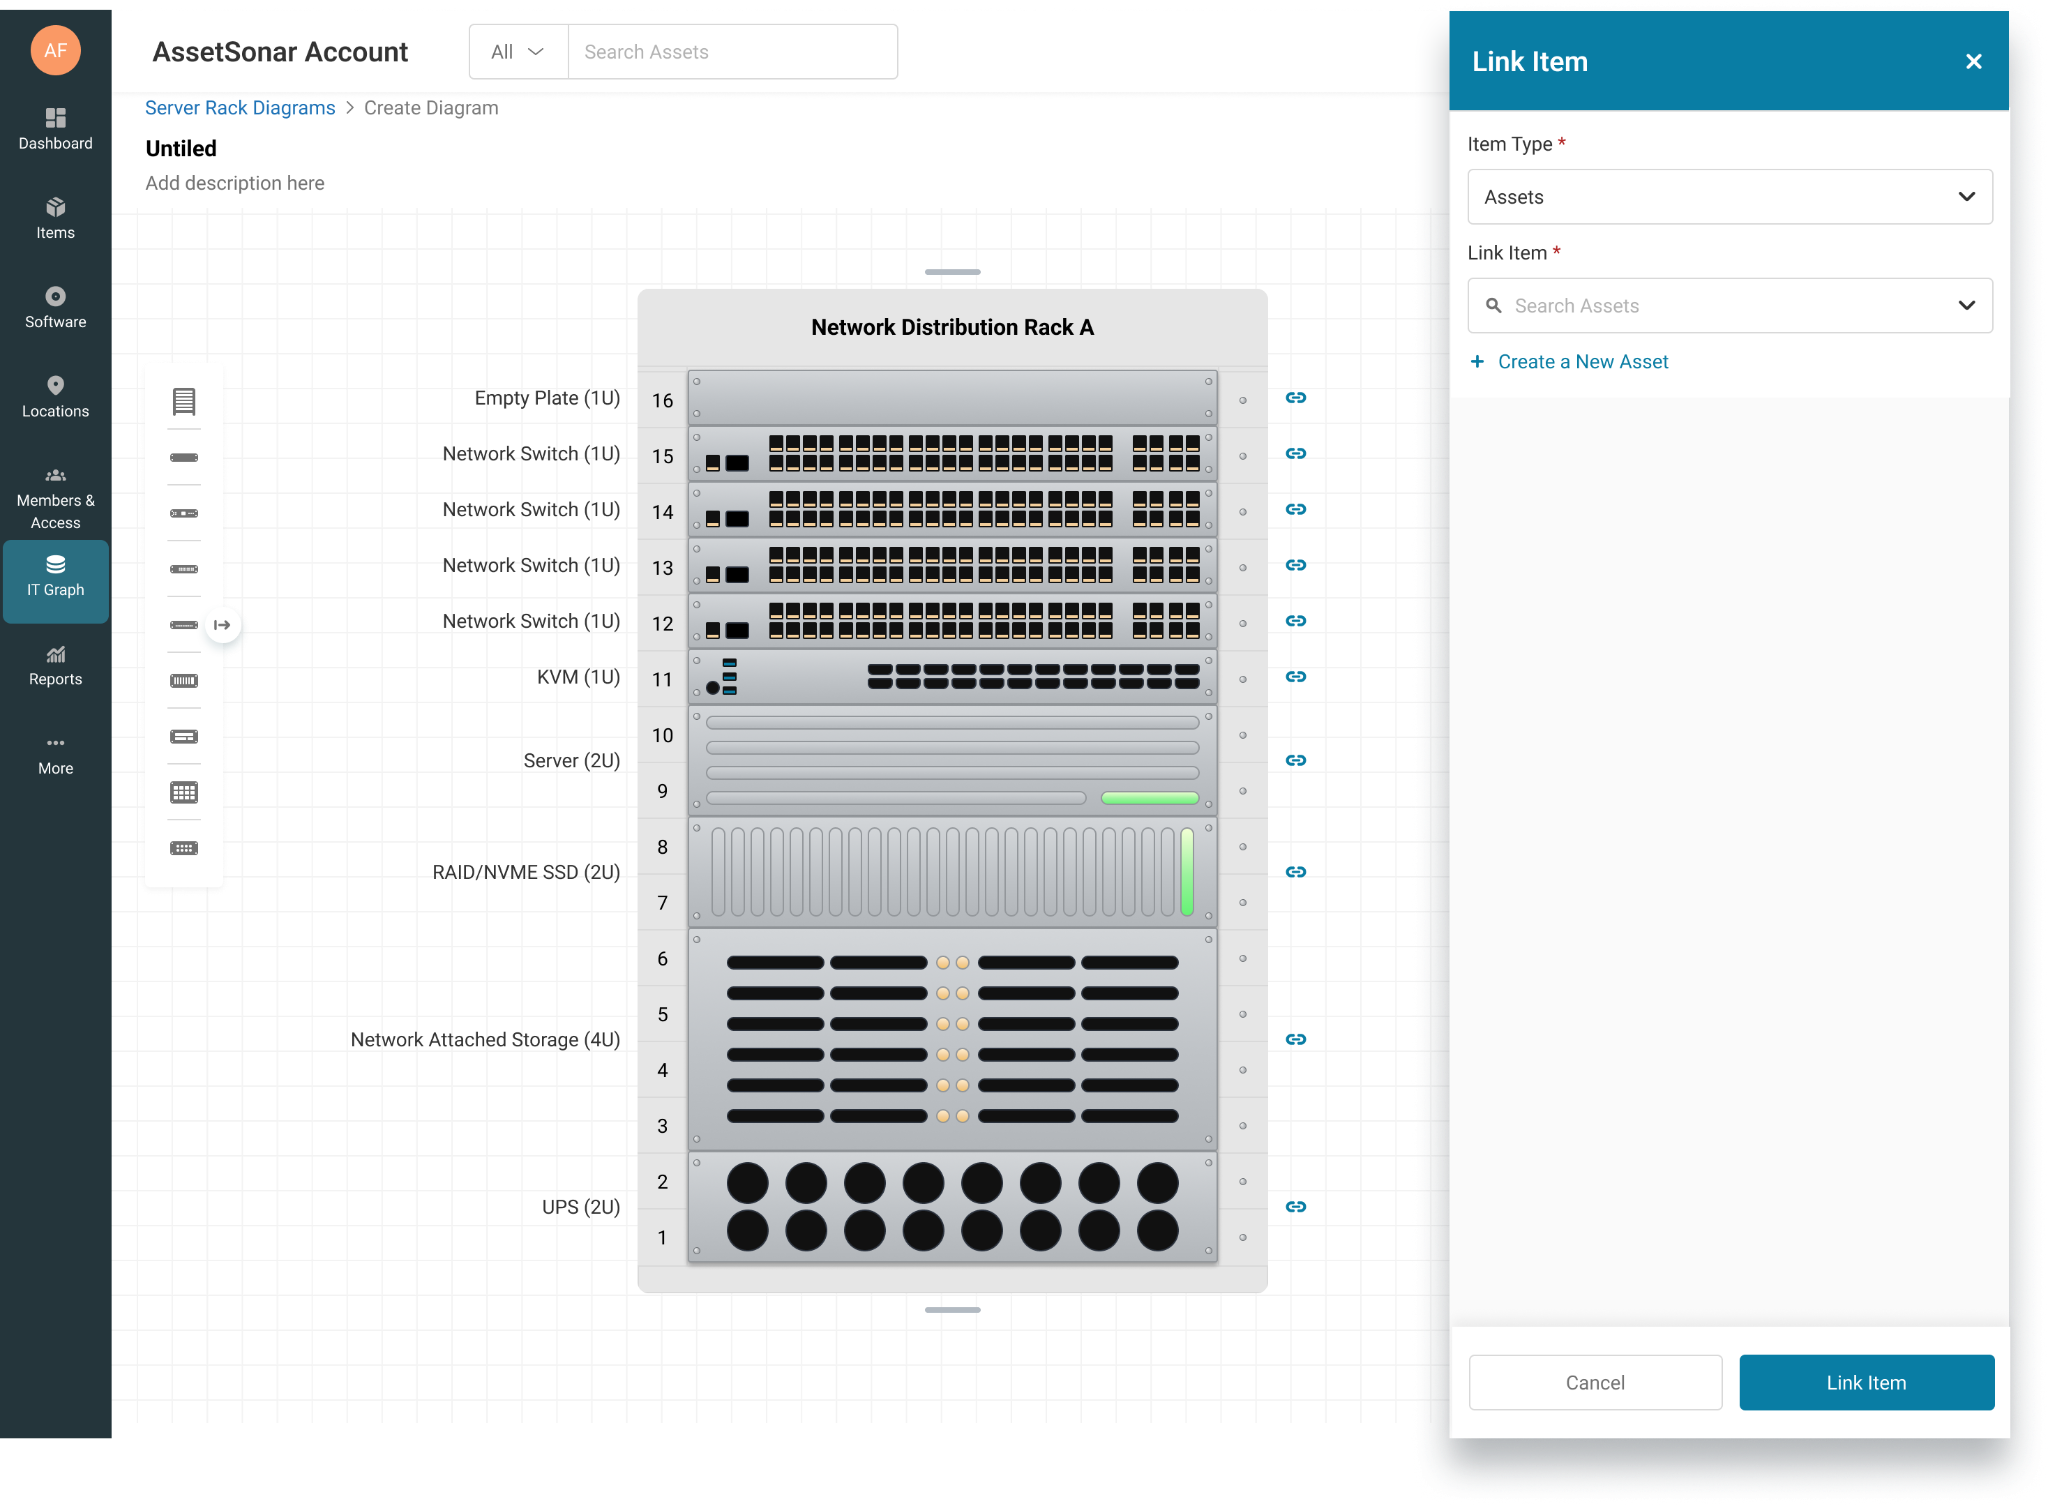Focus the top Search Assets field
The width and height of the screenshot is (2048, 1505).
pyautogui.click(x=732, y=52)
